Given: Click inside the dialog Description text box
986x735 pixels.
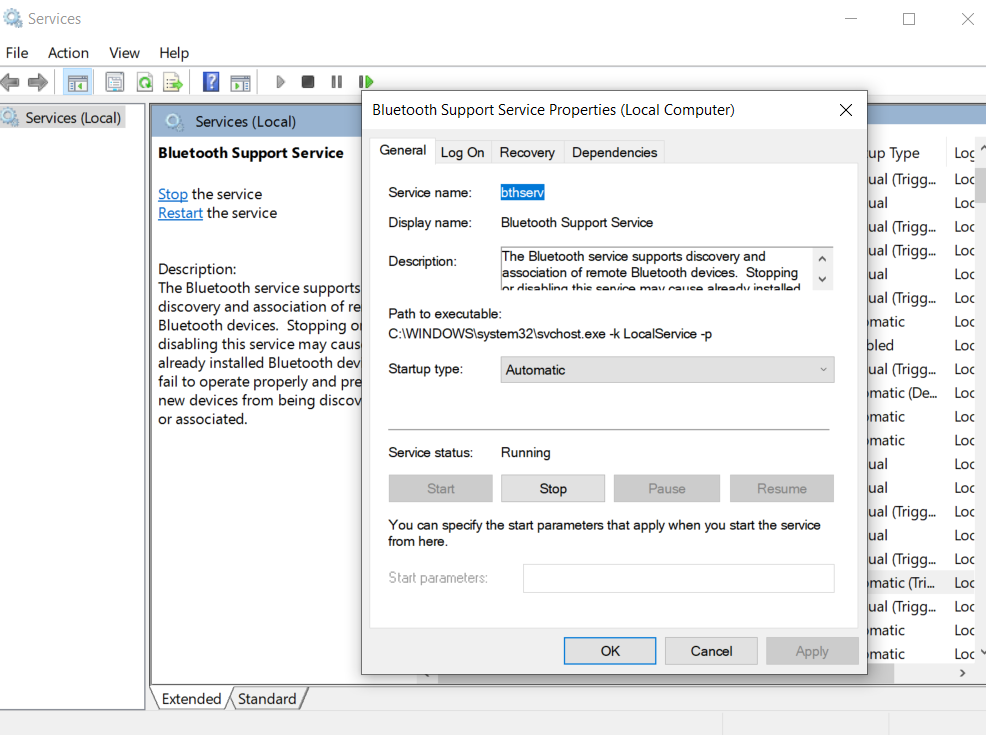Looking at the screenshot, I should pos(657,268).
